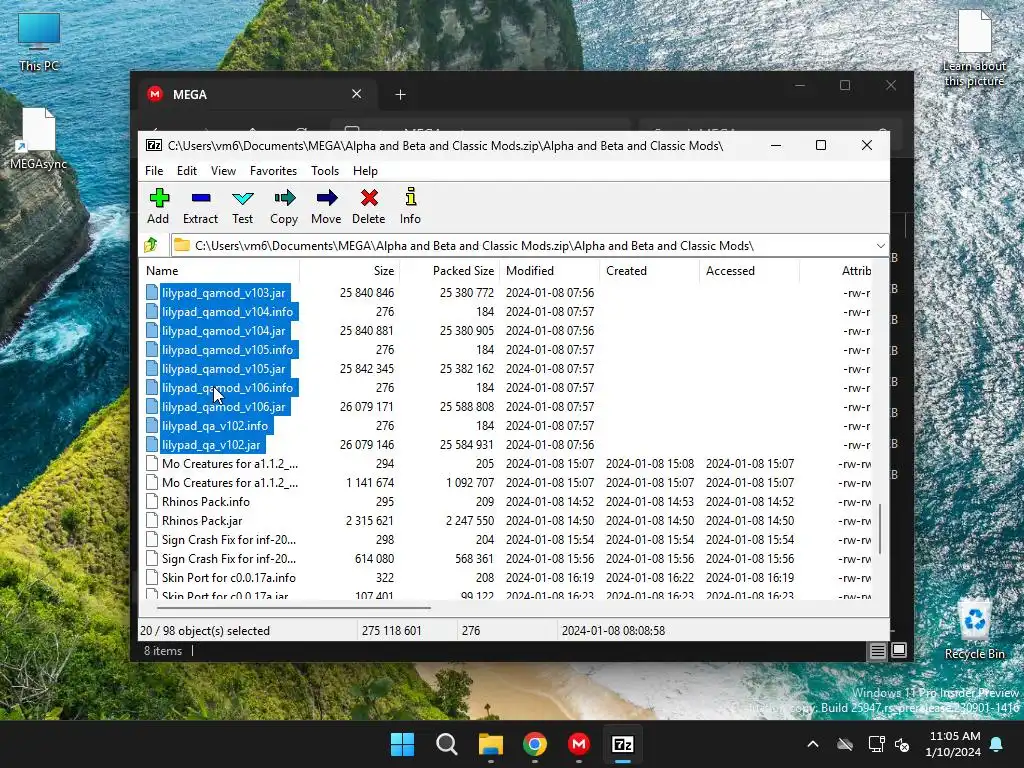Viewport: 1024px width, 768px height.
Task: Open the Favorites menu
Action: pyautogui.click(x=273, y=170)
